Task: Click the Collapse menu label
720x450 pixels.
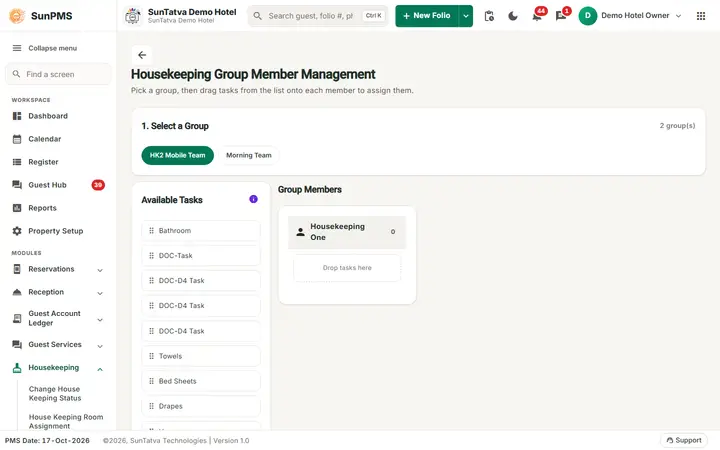Action: point(53,48)
